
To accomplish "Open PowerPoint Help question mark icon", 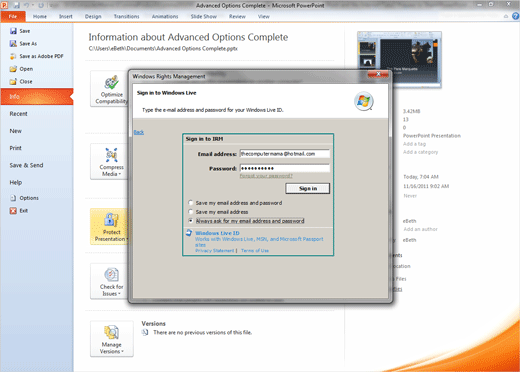I will pyautogui.click(x=515, y=16).
